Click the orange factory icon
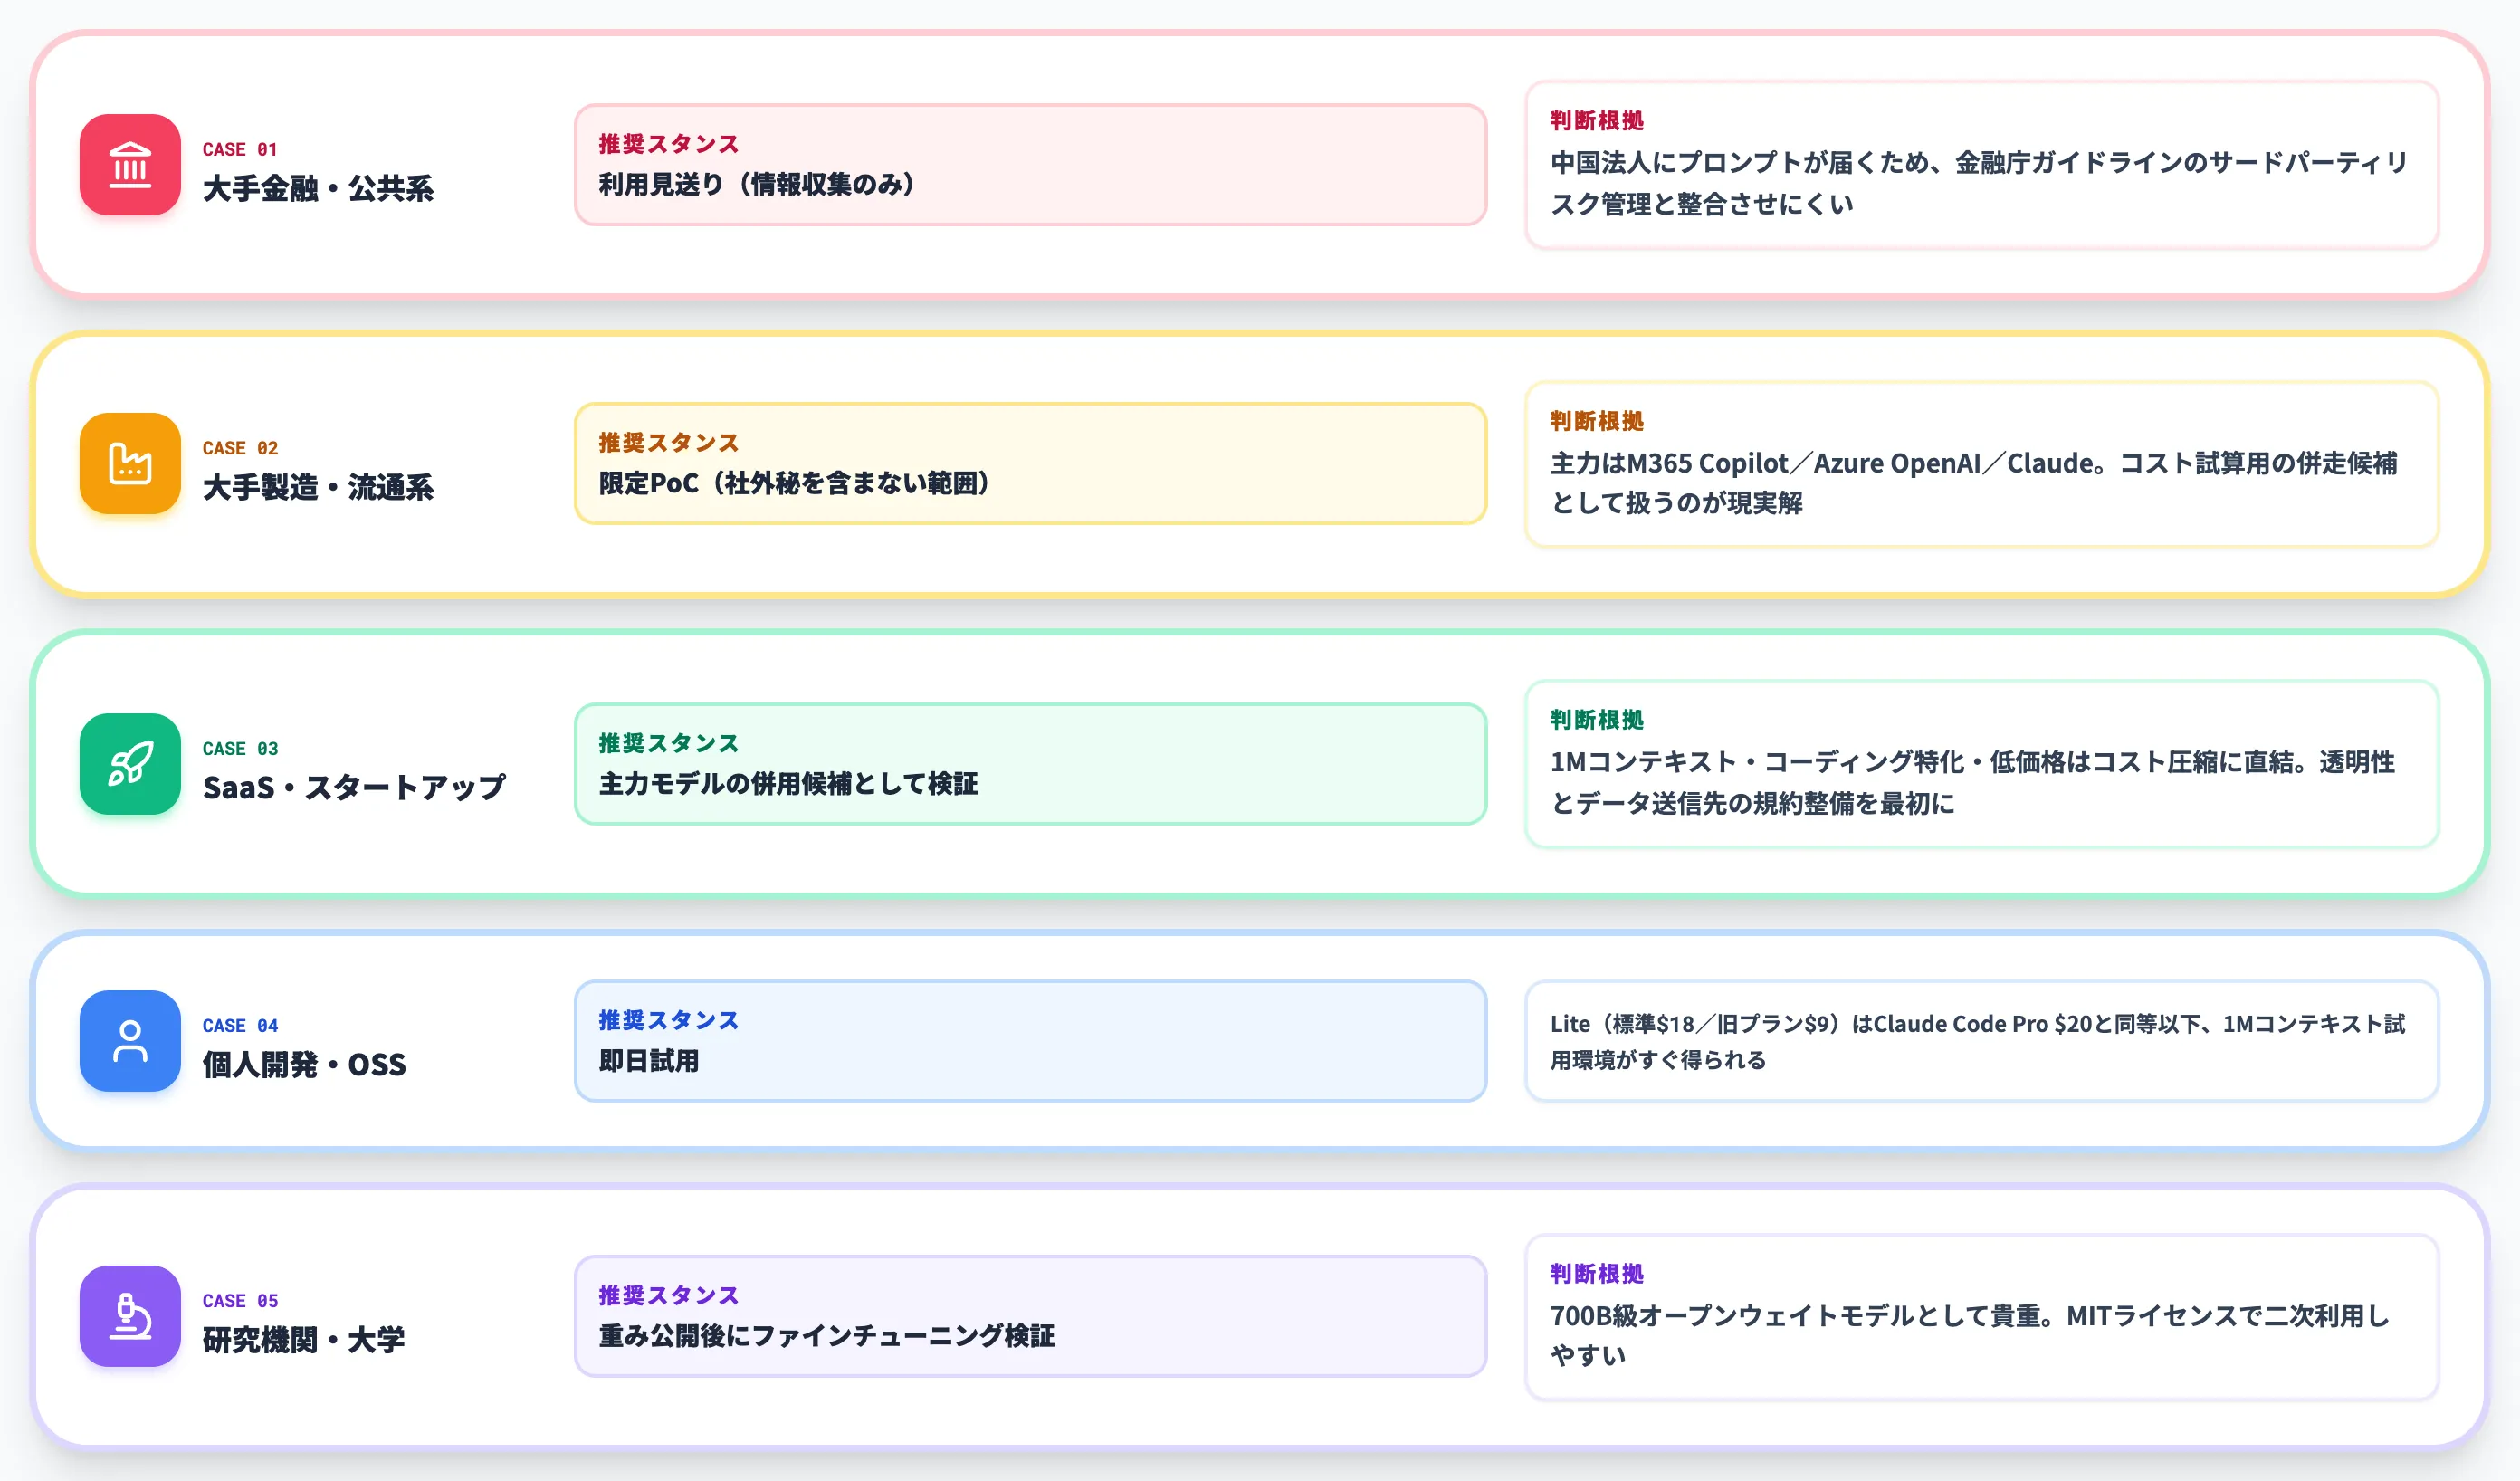This screenshot has width=2520, height=1481. tap(130, 464)
